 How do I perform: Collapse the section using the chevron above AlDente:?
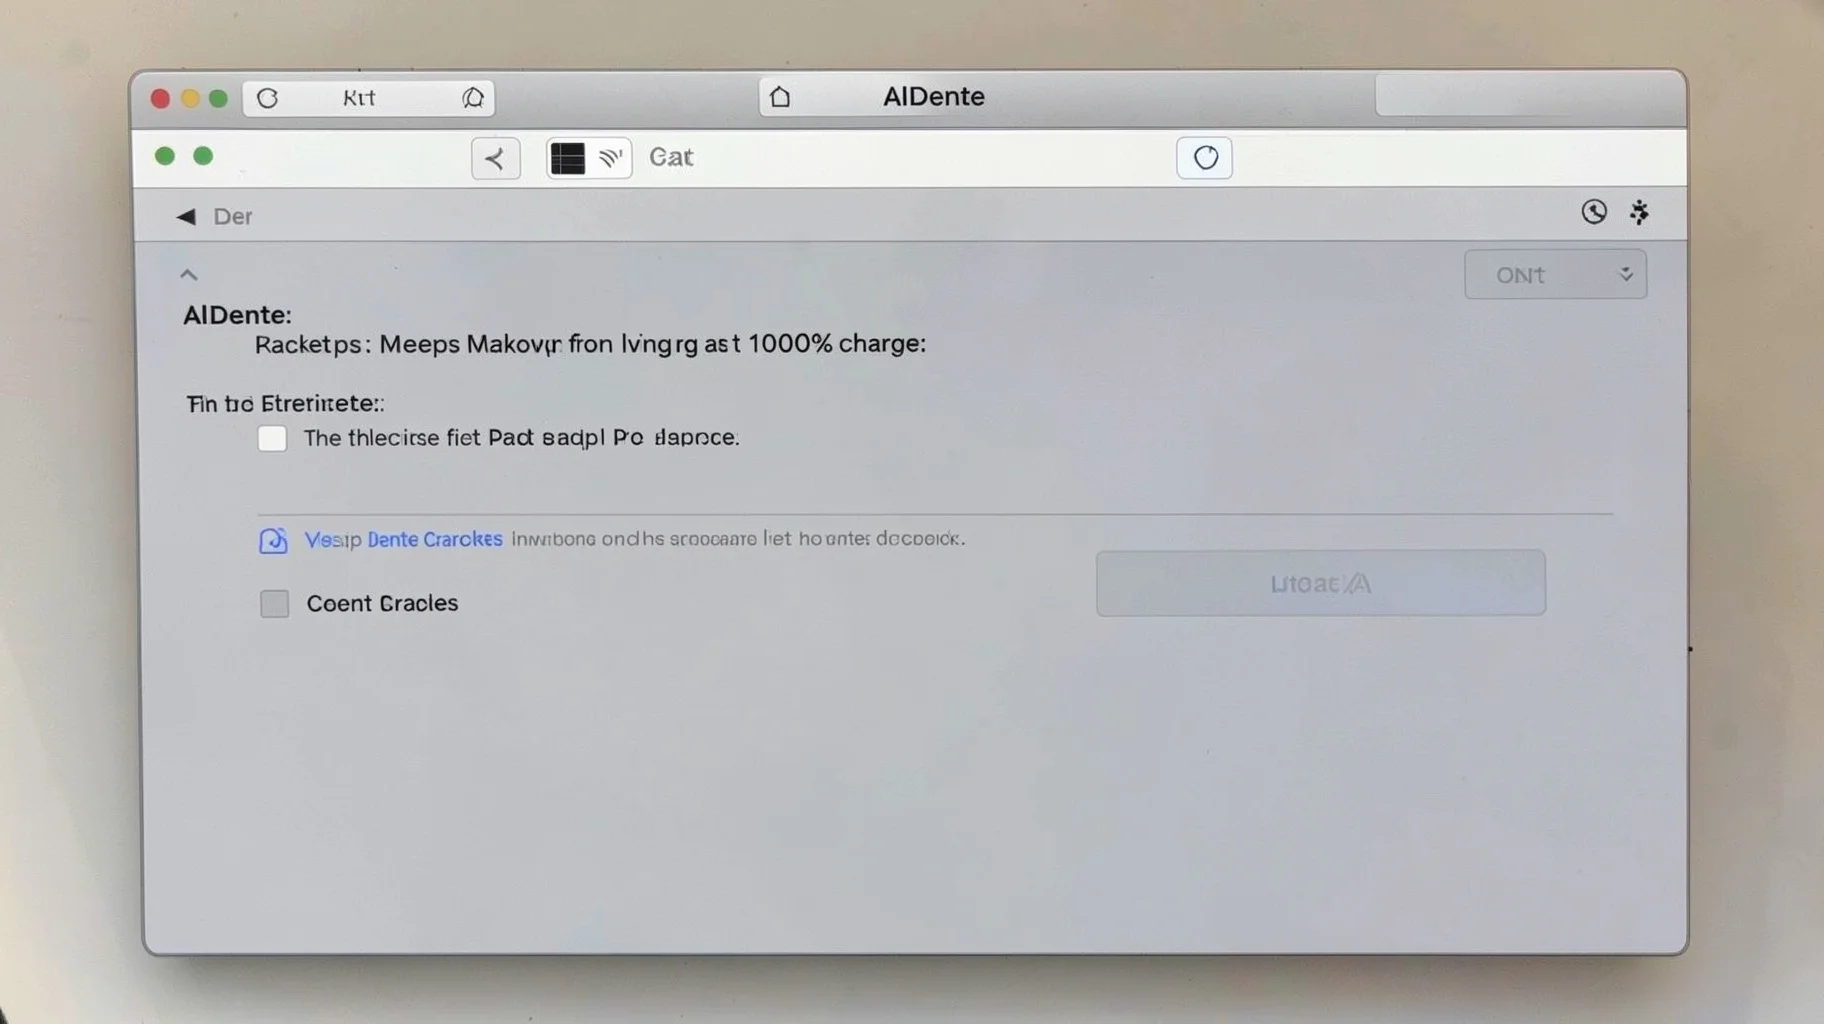click(x=188, y=274)
